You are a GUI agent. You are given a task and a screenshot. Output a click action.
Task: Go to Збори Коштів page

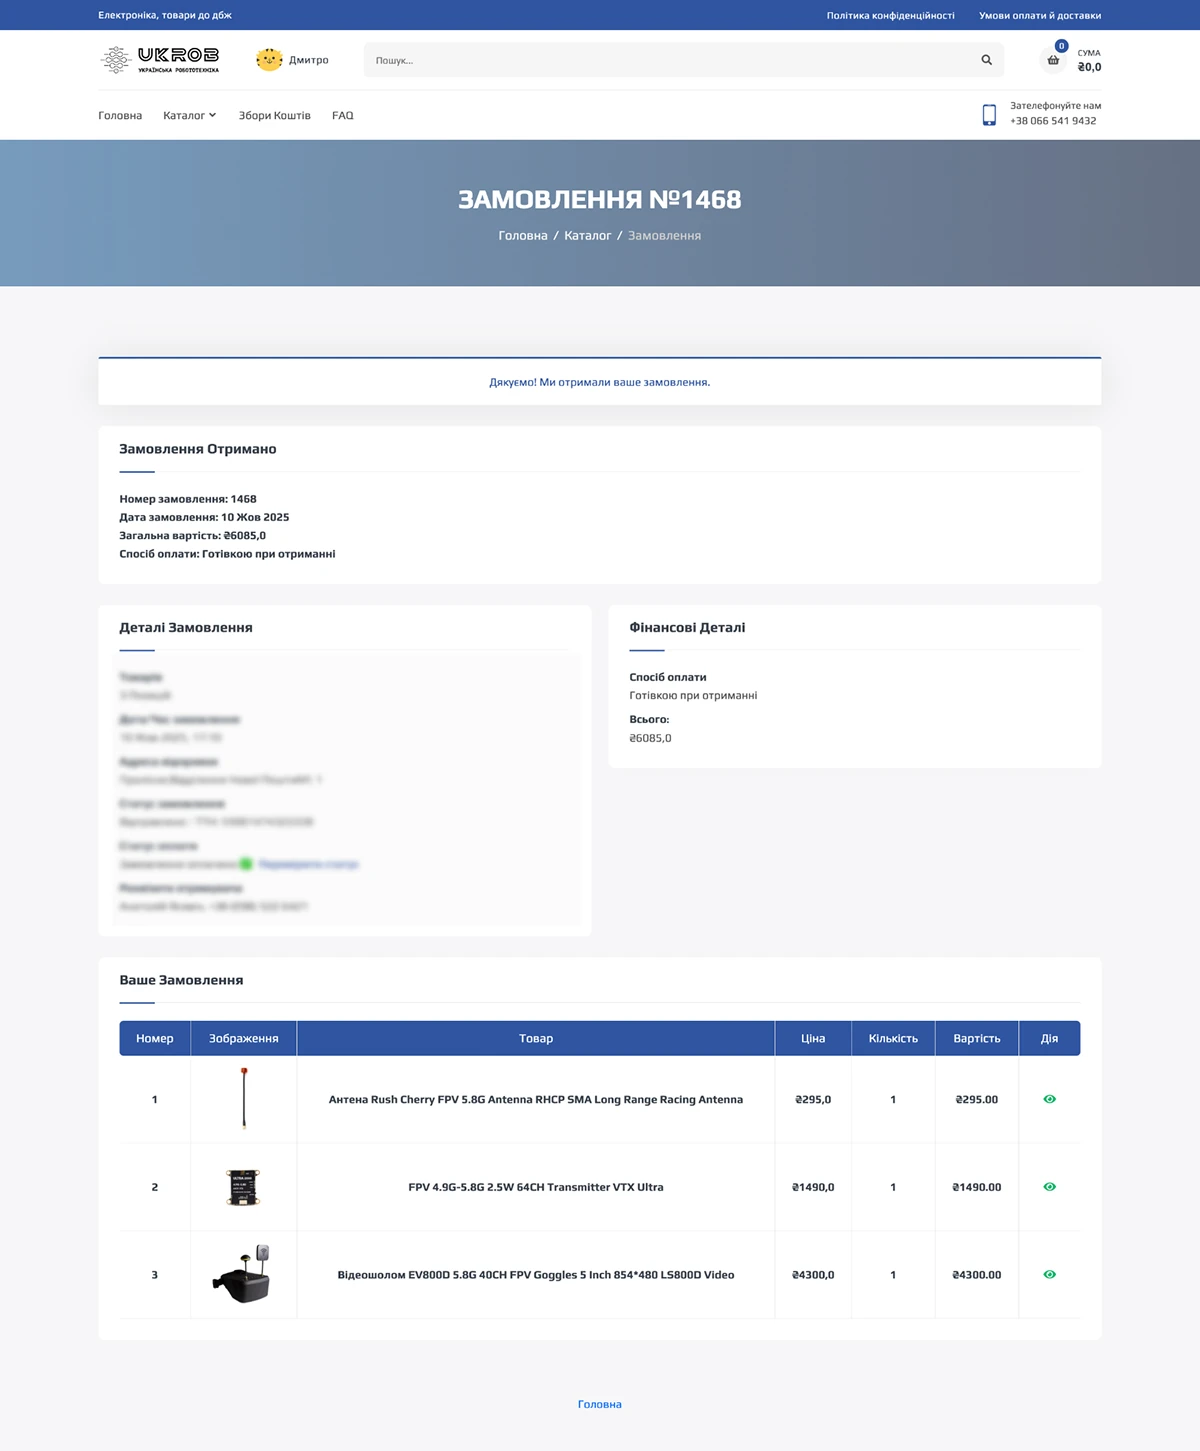pyautogui.click(x=274, y=116)
